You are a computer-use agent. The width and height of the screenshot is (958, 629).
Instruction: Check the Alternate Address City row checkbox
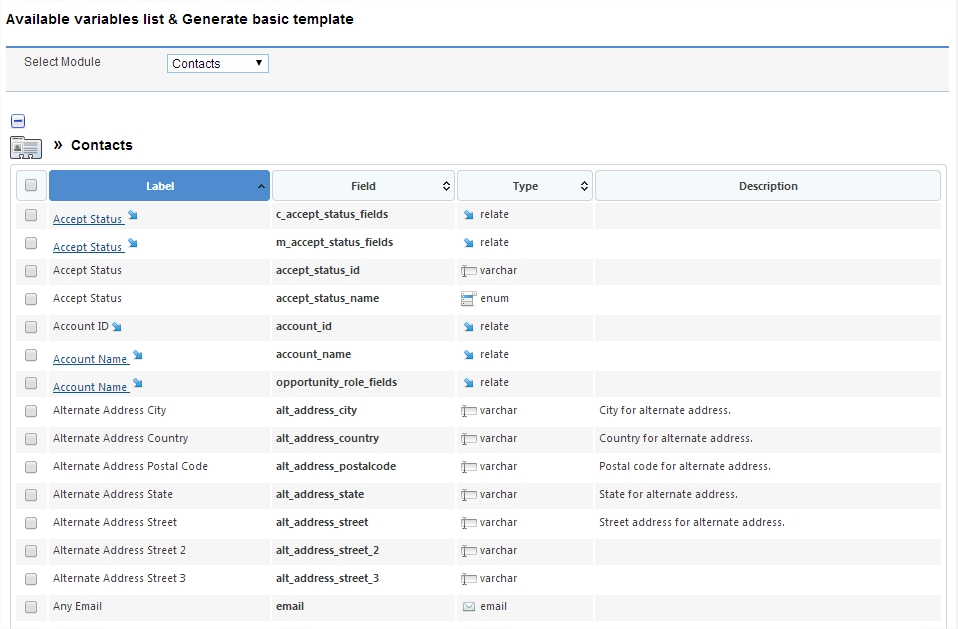click(x=31, y=411)
